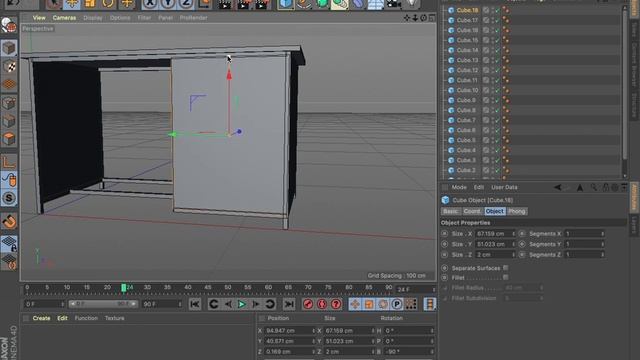
Task: Click the timeline preview range slider bar
Action: 102,304
